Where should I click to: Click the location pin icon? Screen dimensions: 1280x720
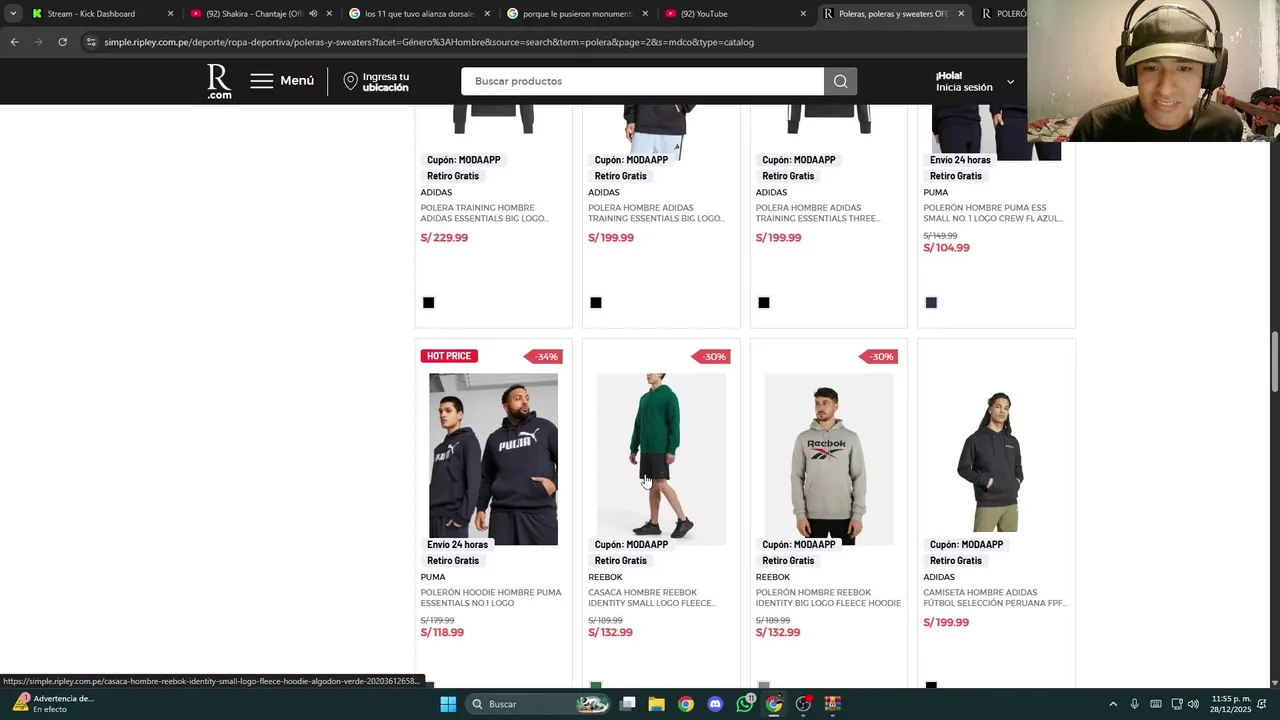tap(350, 81)
